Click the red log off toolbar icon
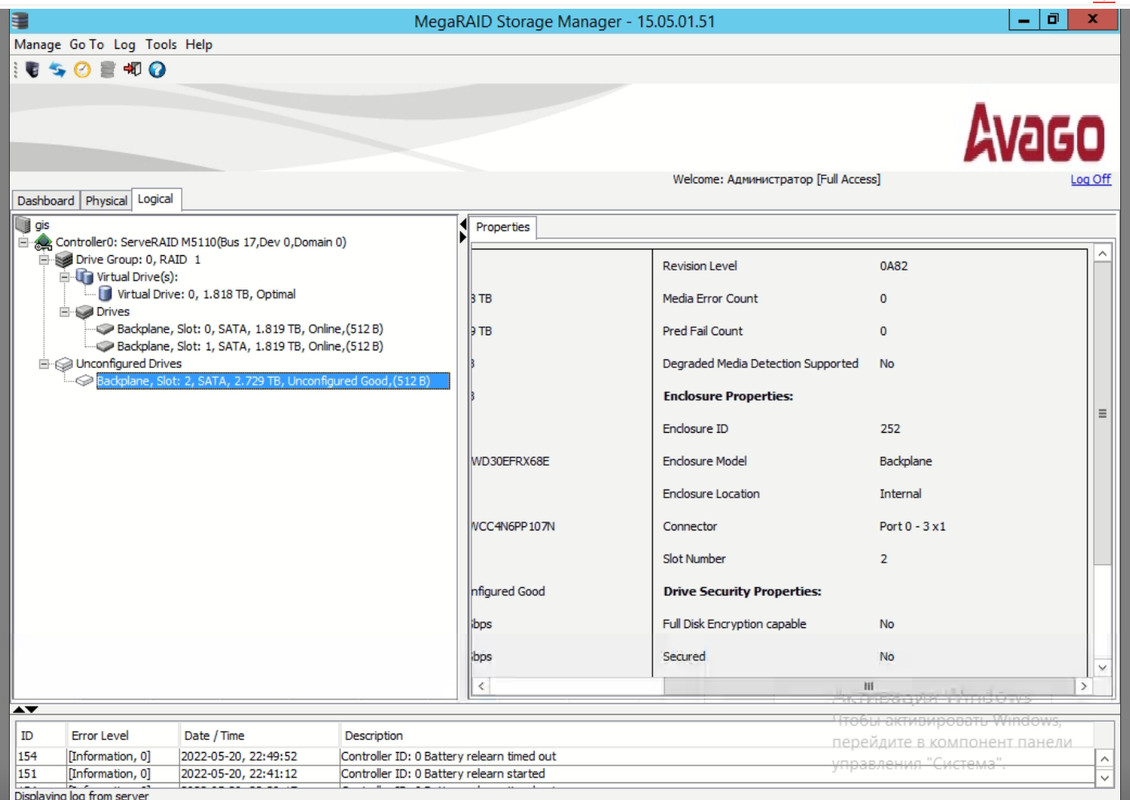Viewport: 1130px width, 800px height. click(x=132, y=69)
